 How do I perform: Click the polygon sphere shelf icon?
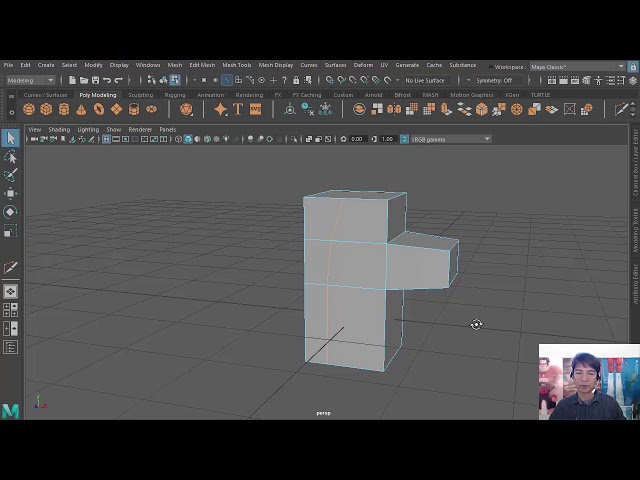point(29,109)
